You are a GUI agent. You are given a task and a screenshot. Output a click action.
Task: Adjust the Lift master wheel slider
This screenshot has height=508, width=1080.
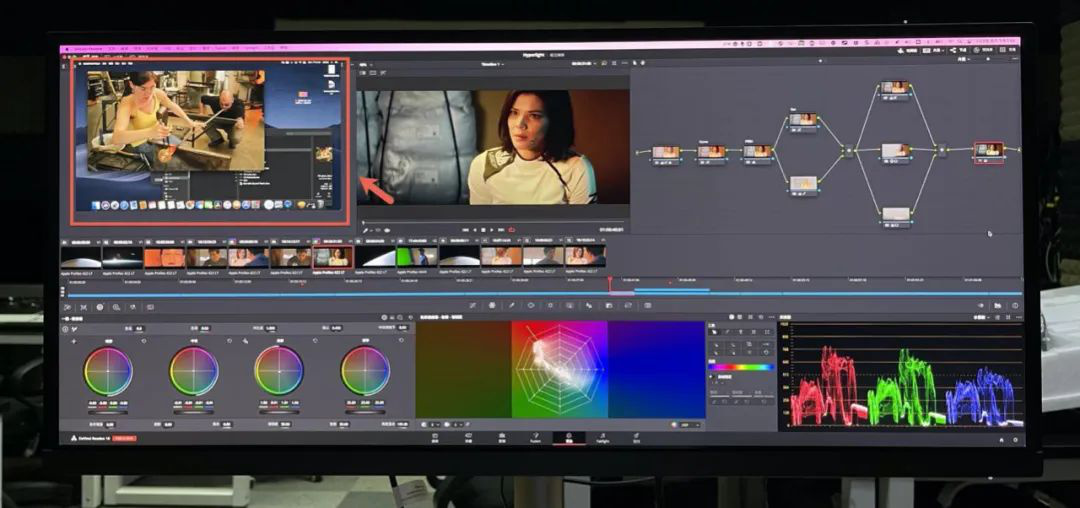tap(108, 412)
